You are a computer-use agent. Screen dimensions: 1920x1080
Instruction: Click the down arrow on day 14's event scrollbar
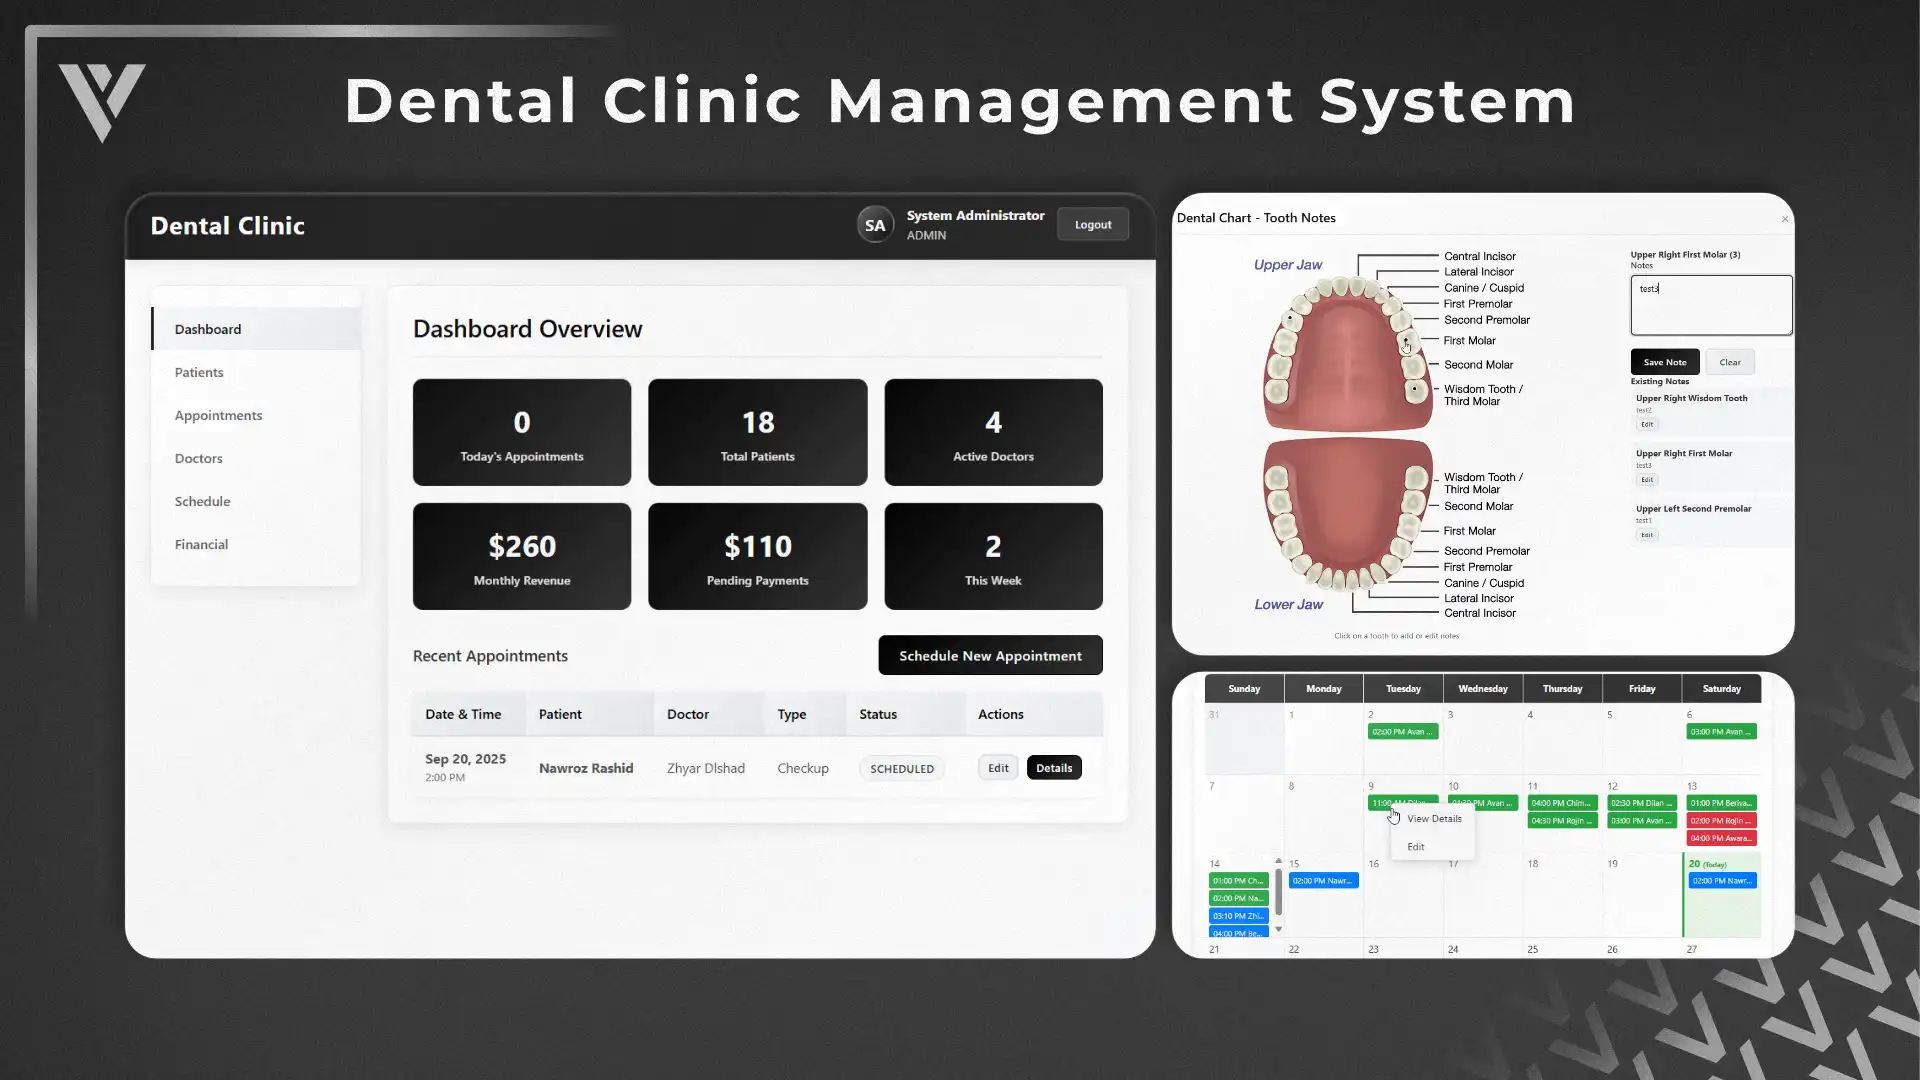click(x=1279, y=930)
